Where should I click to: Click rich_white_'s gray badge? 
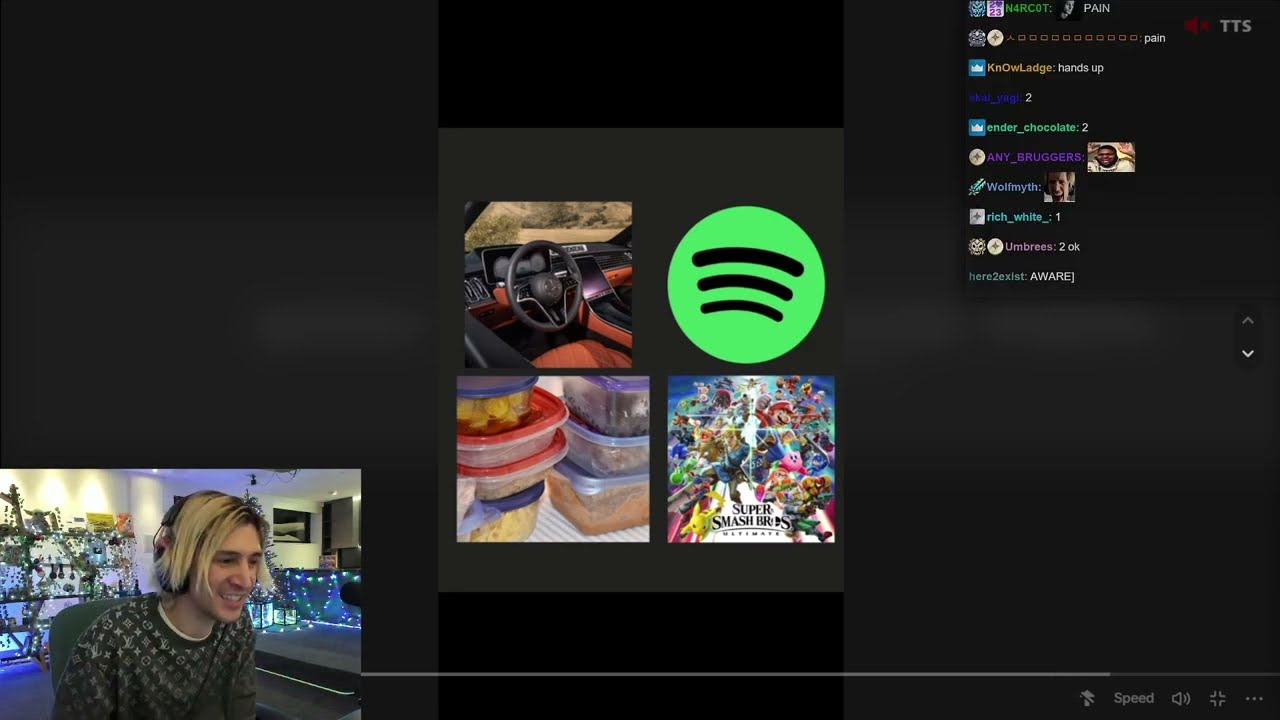[977, 217]
